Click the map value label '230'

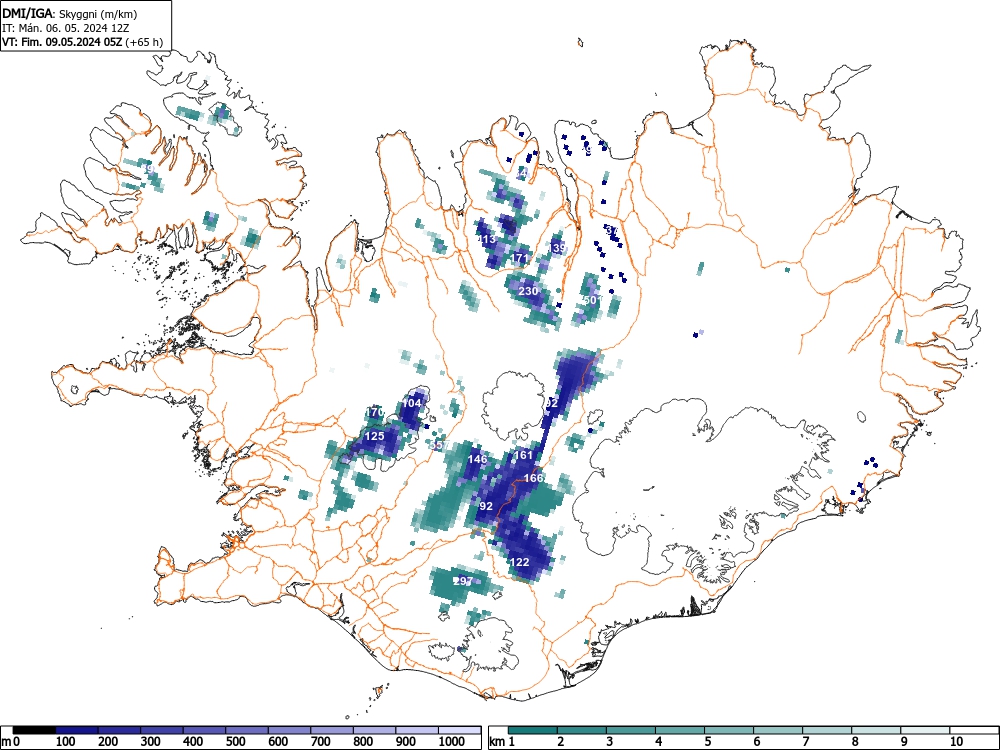tap(528, 291)
